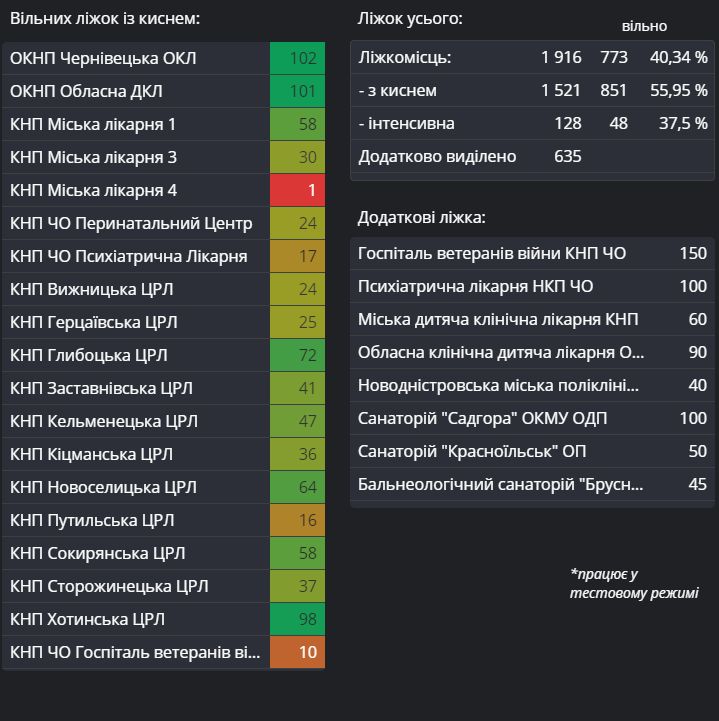This screenshot has height=721, width=719.
Task: Select the '- з киснем' totals row
Action: click(532, 91)
